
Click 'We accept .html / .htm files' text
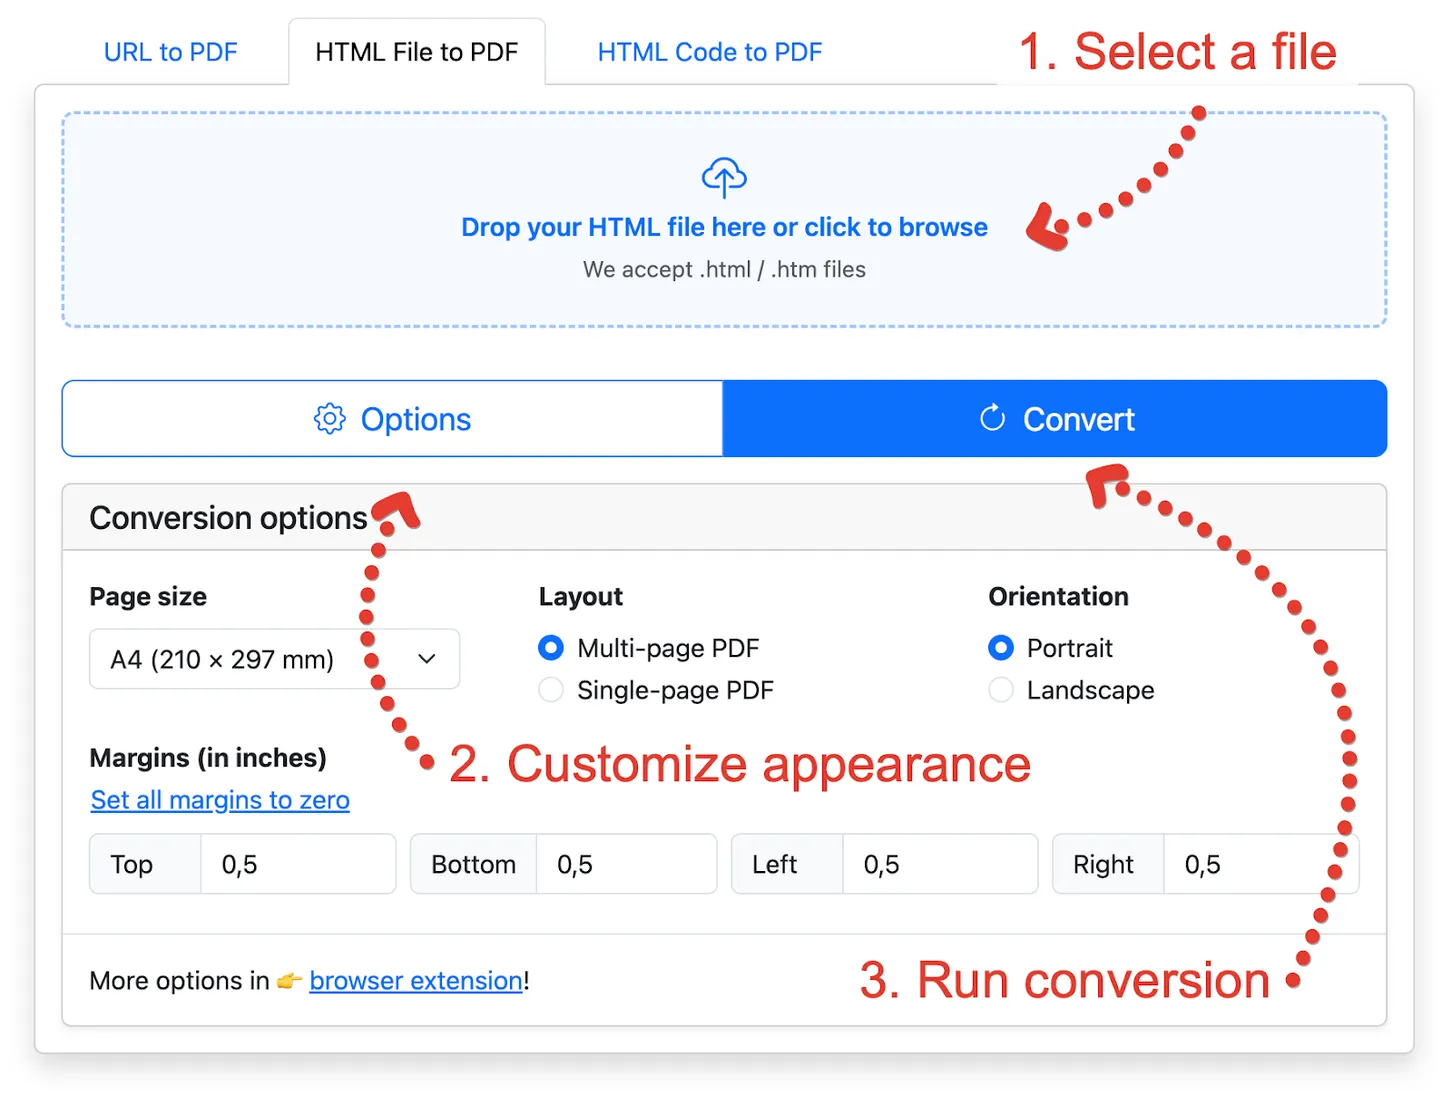point(724,270)
